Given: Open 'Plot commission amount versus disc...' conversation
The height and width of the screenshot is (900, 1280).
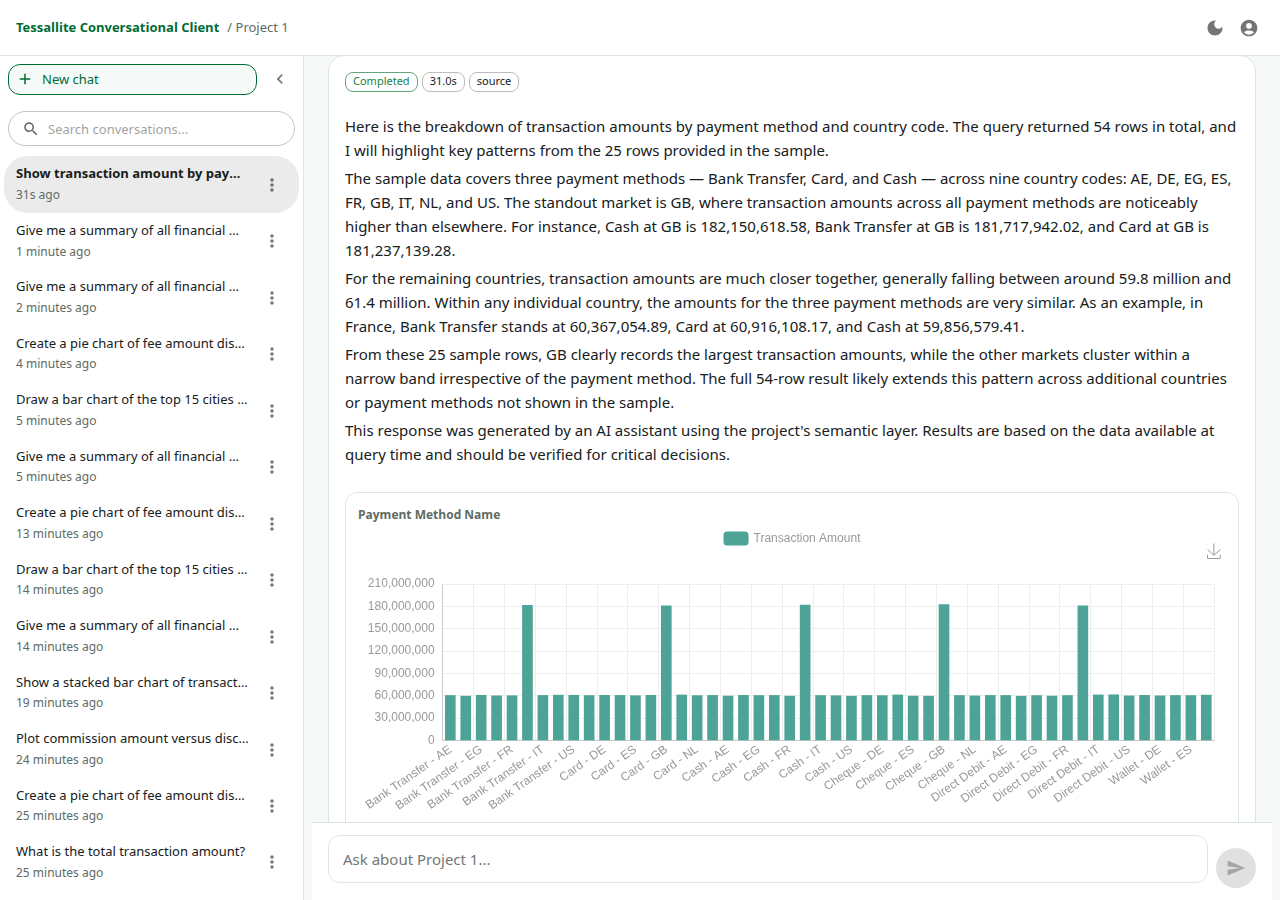Looking at the screenshot, I should pos(151,749).
